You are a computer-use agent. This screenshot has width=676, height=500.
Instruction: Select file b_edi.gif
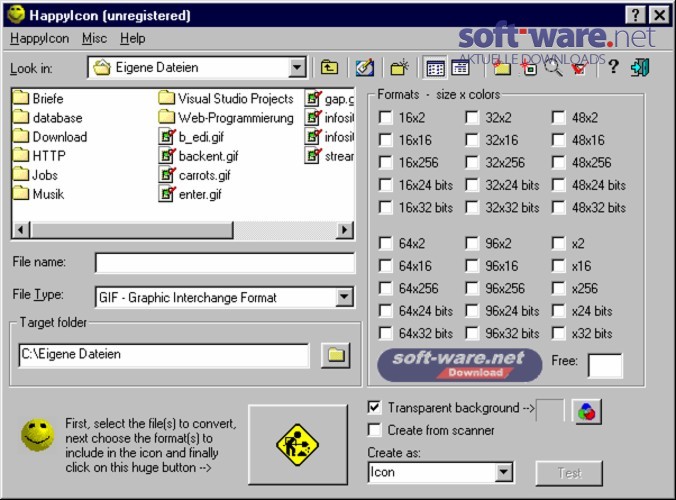coord(192,137)
